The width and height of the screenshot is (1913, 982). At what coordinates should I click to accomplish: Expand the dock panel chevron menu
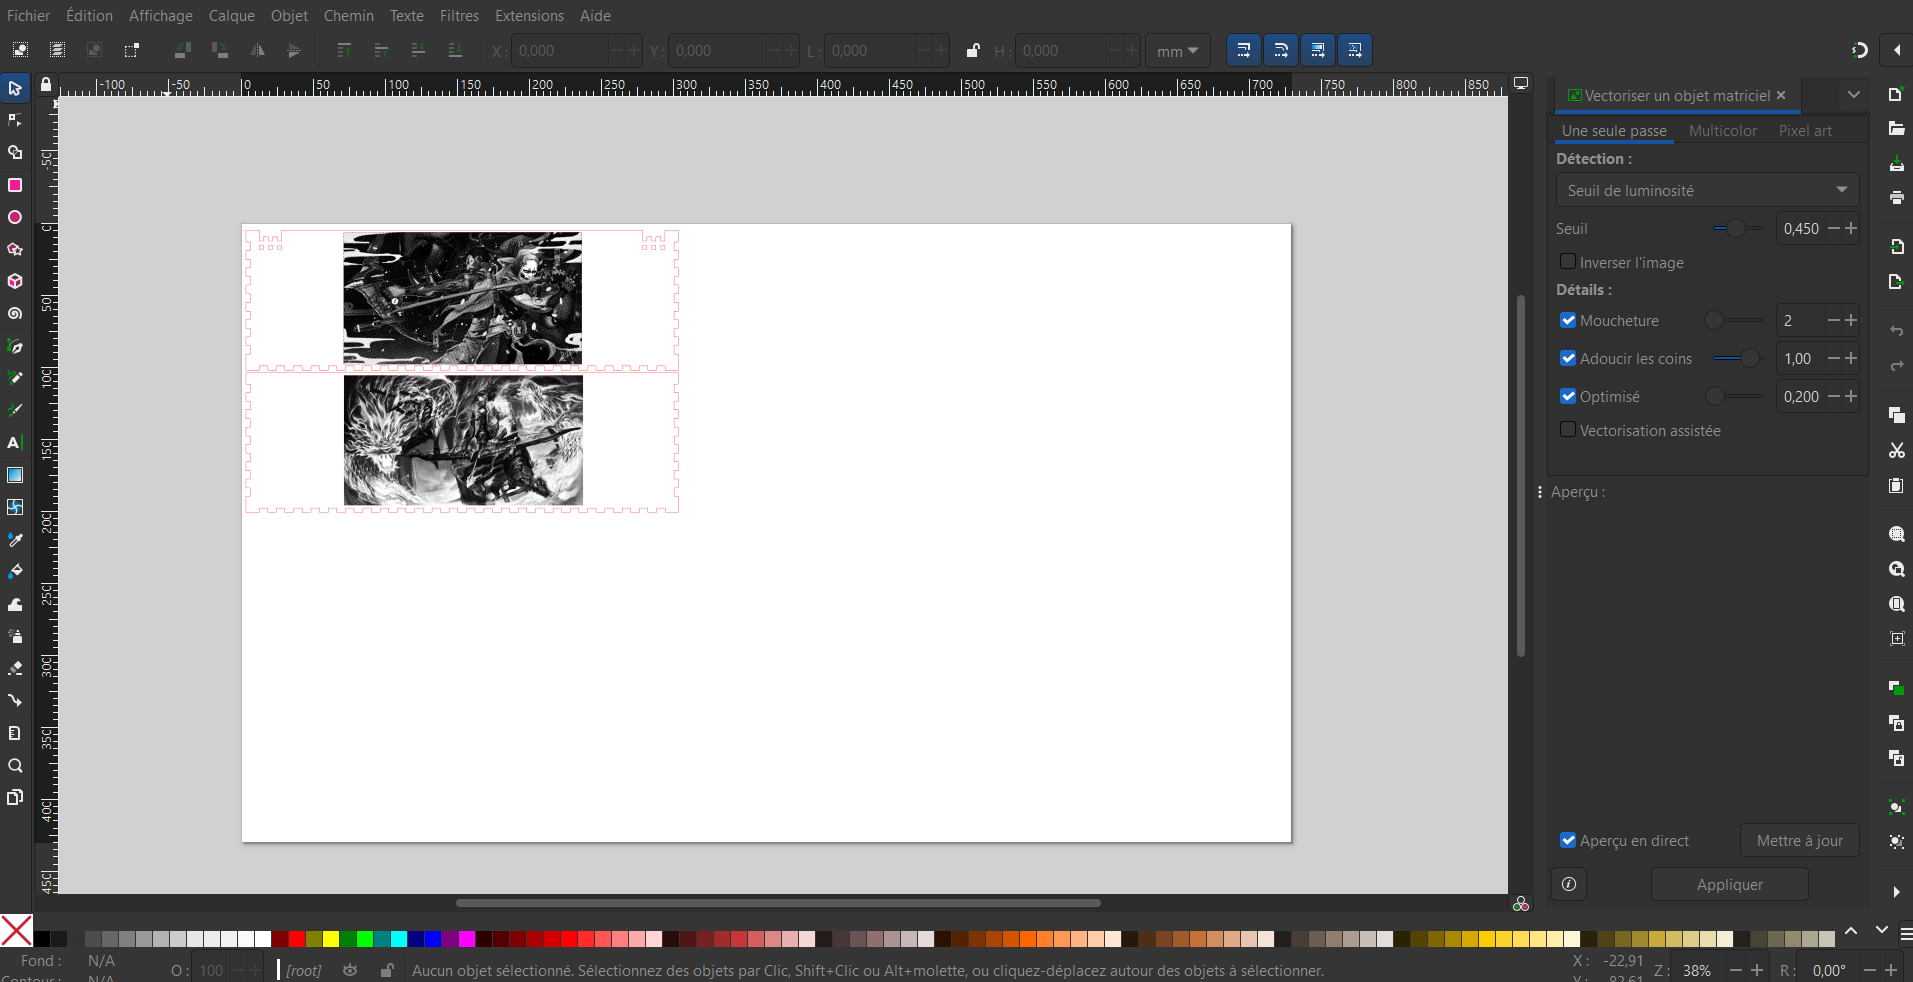1853,95
